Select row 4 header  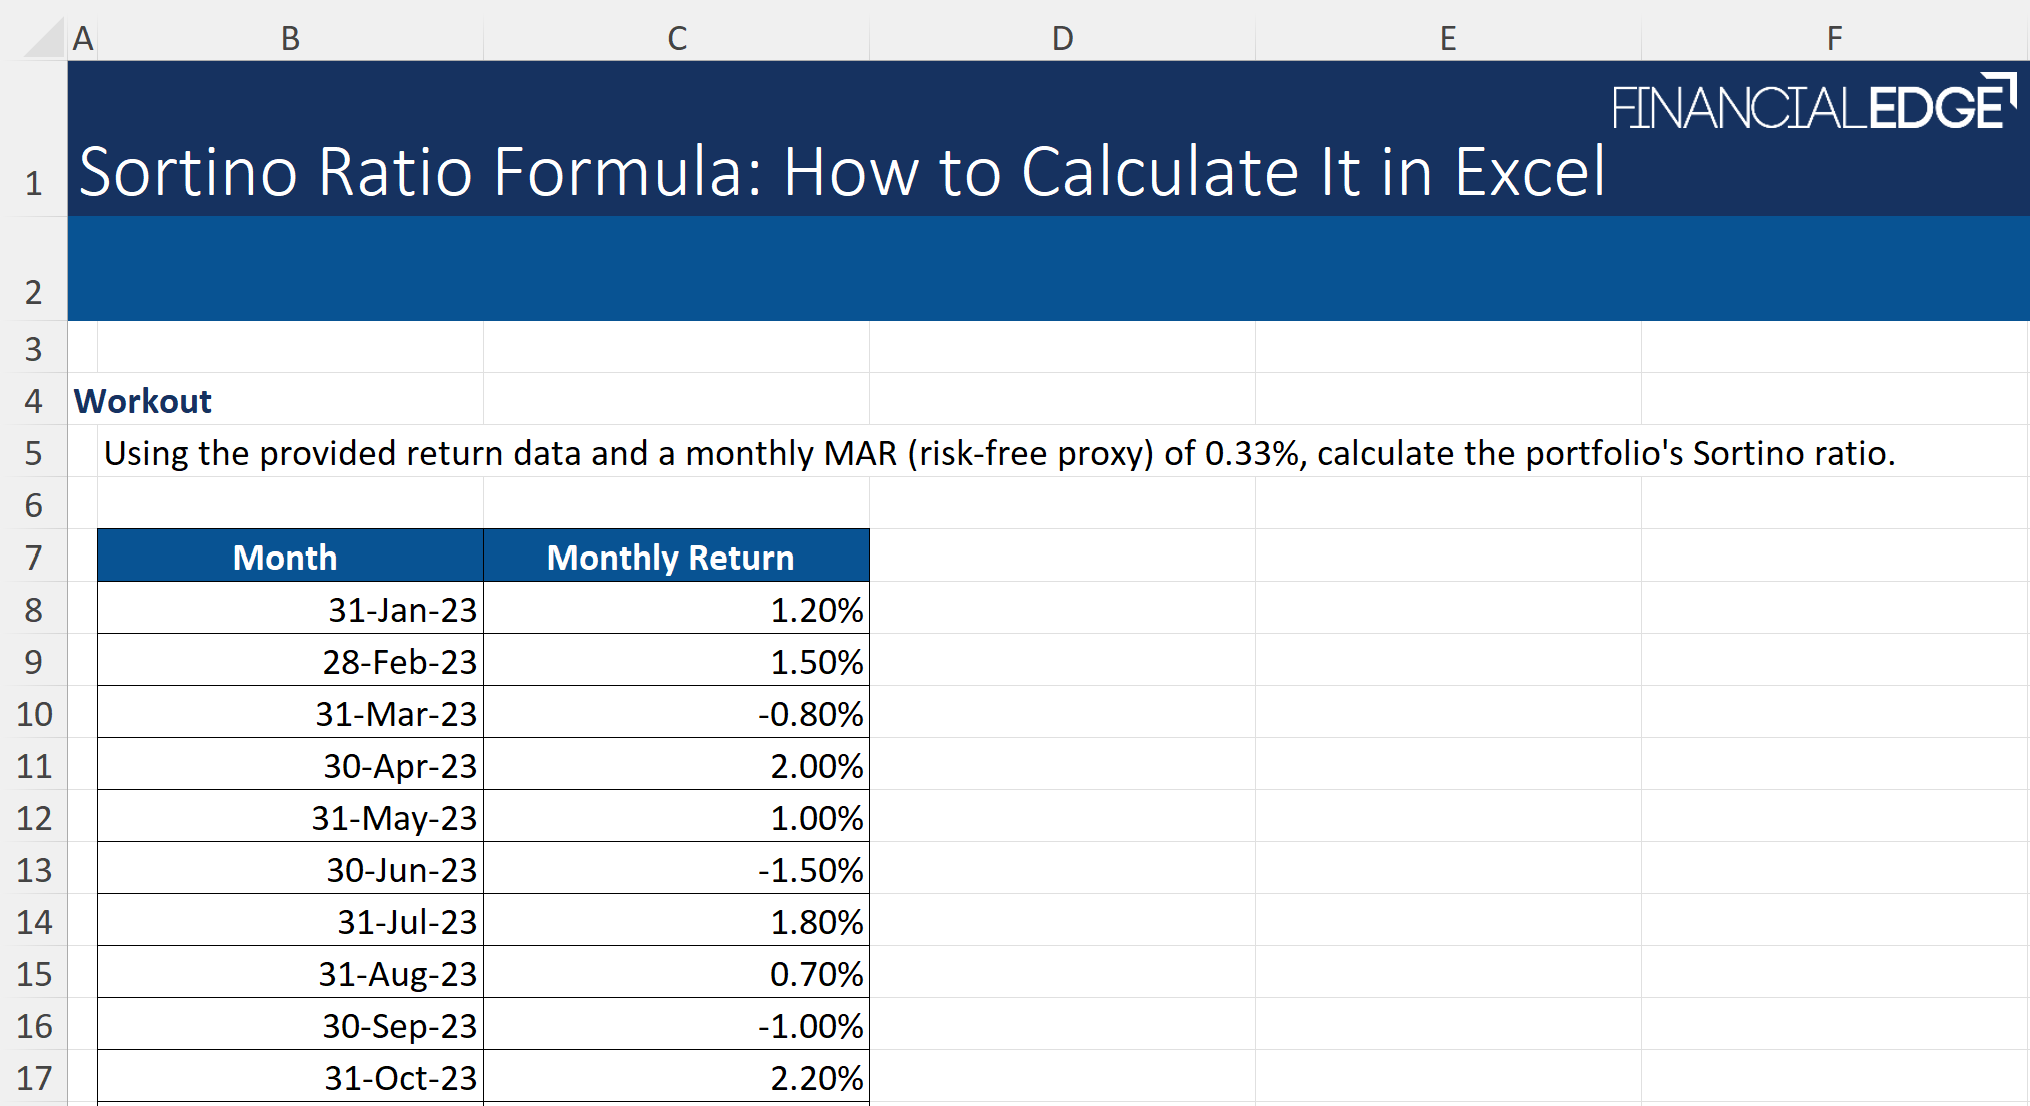pos(34,401)
